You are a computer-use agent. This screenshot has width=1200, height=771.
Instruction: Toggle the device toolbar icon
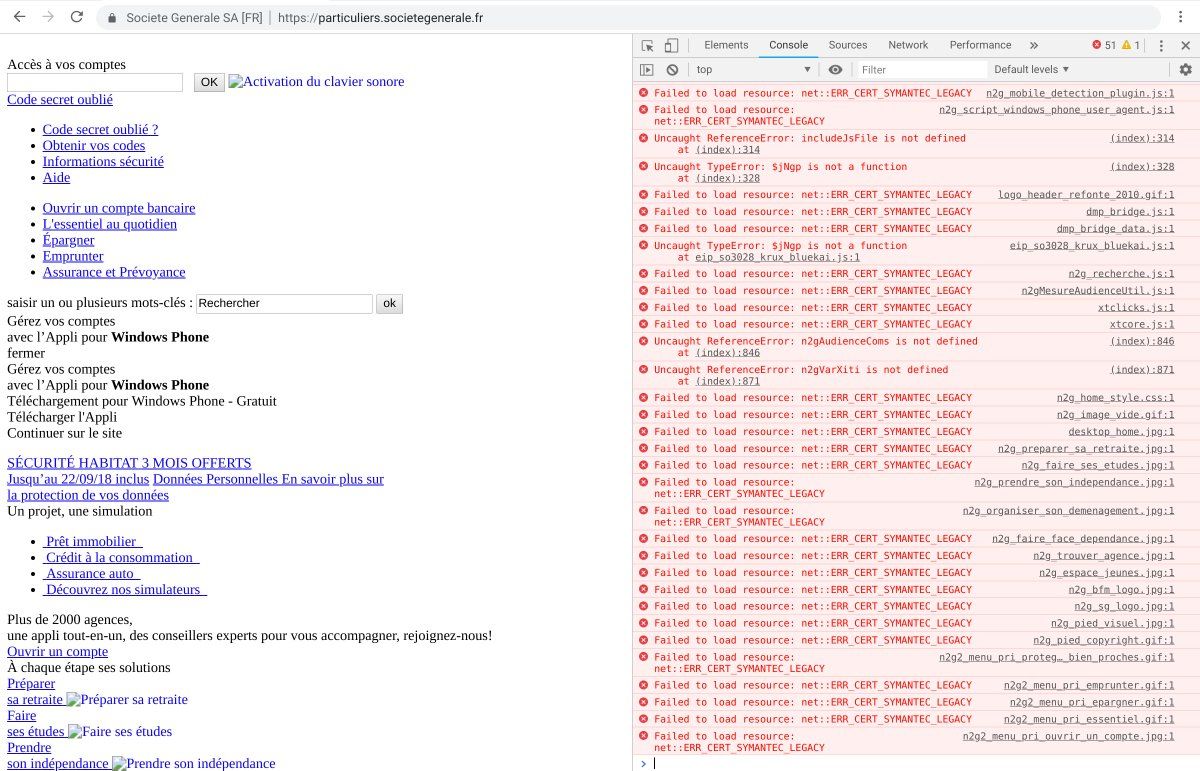click(671, 45)
